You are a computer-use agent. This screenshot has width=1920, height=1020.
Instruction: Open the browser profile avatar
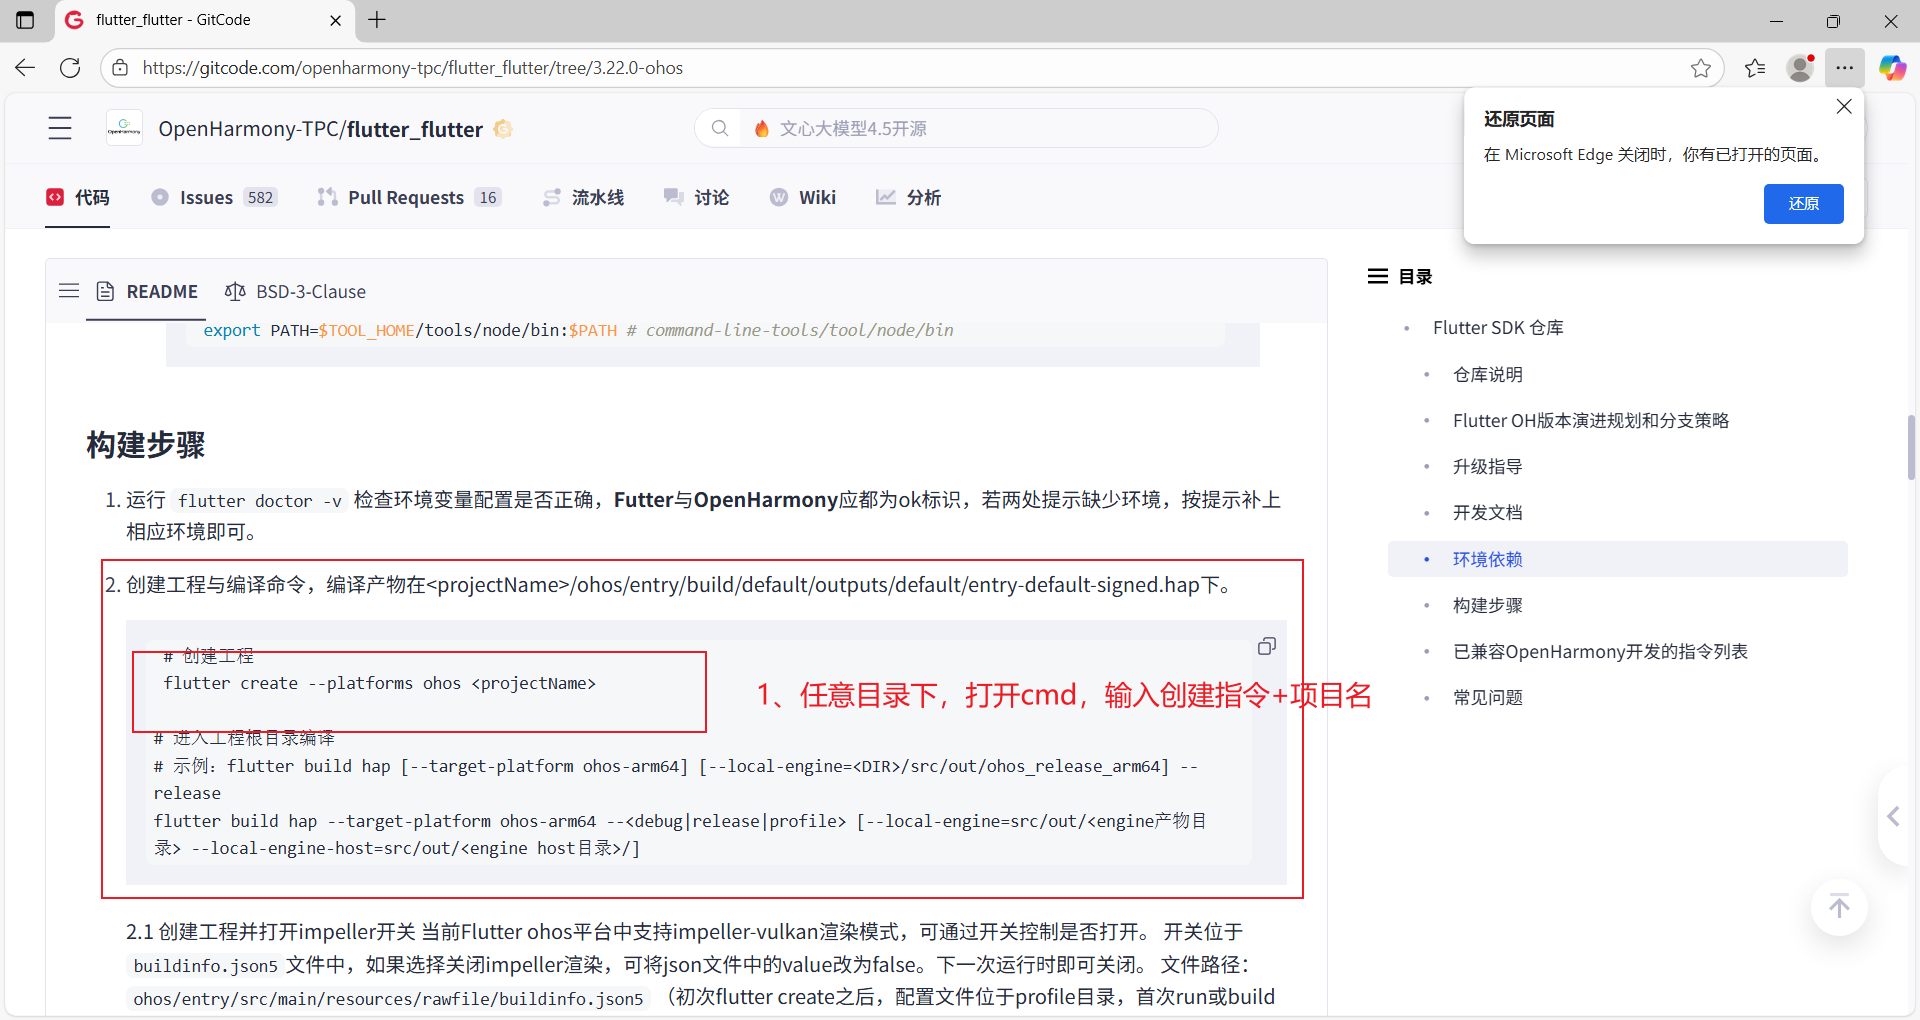(1800, 68)
